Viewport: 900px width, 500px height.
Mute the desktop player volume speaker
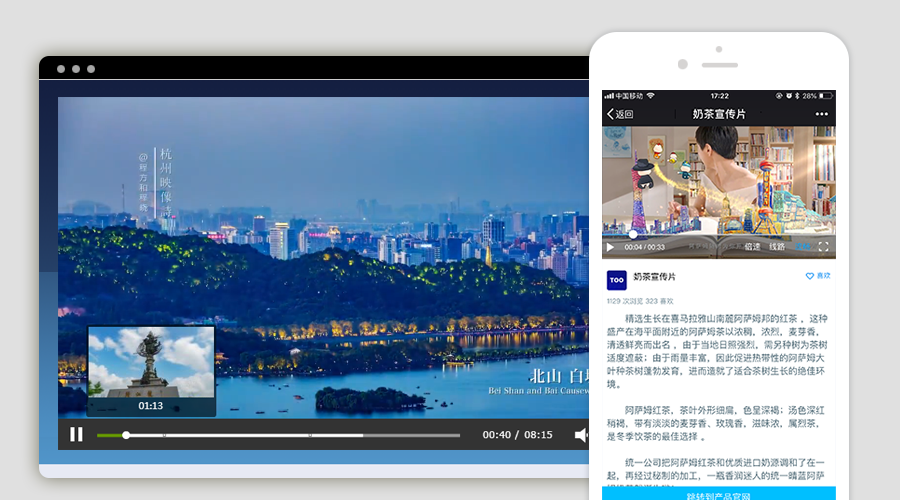[x=580, y=435]
